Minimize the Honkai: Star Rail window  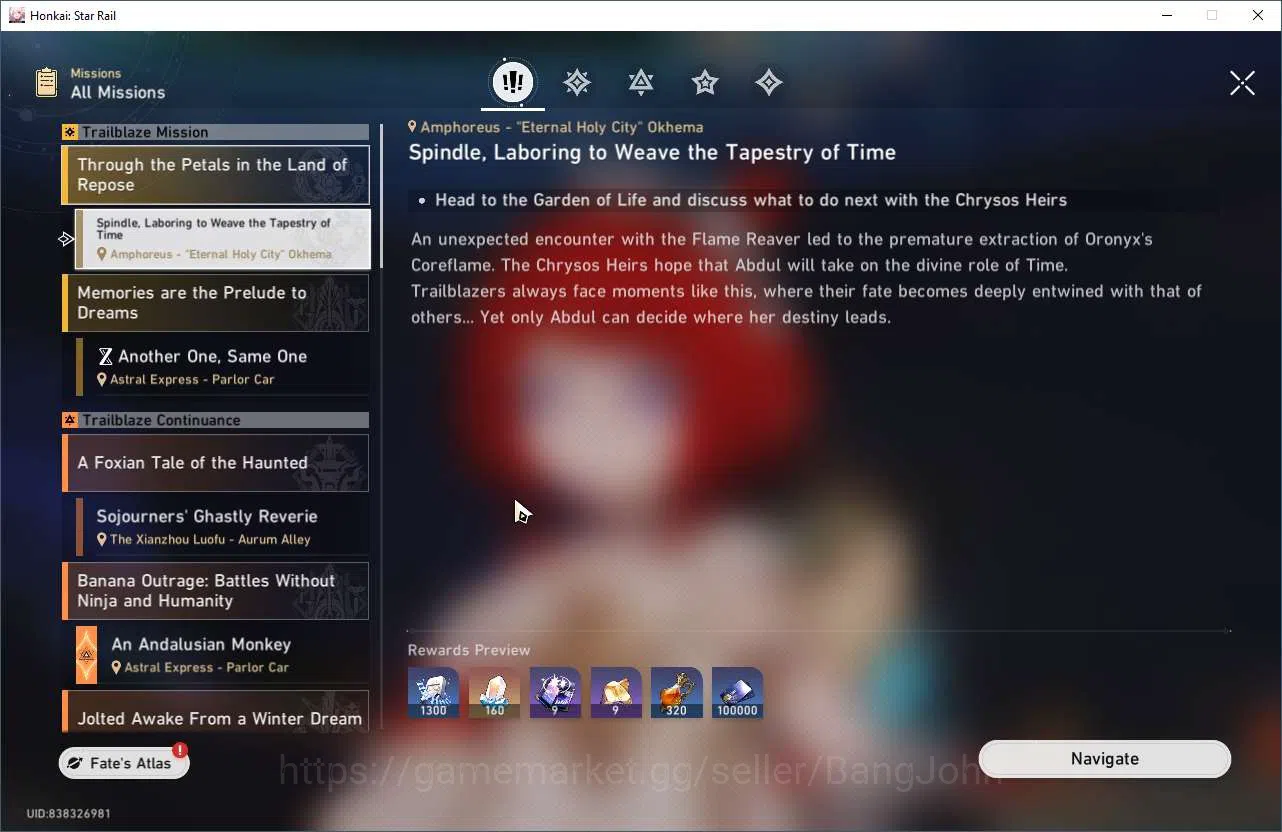coord(1167,15)
